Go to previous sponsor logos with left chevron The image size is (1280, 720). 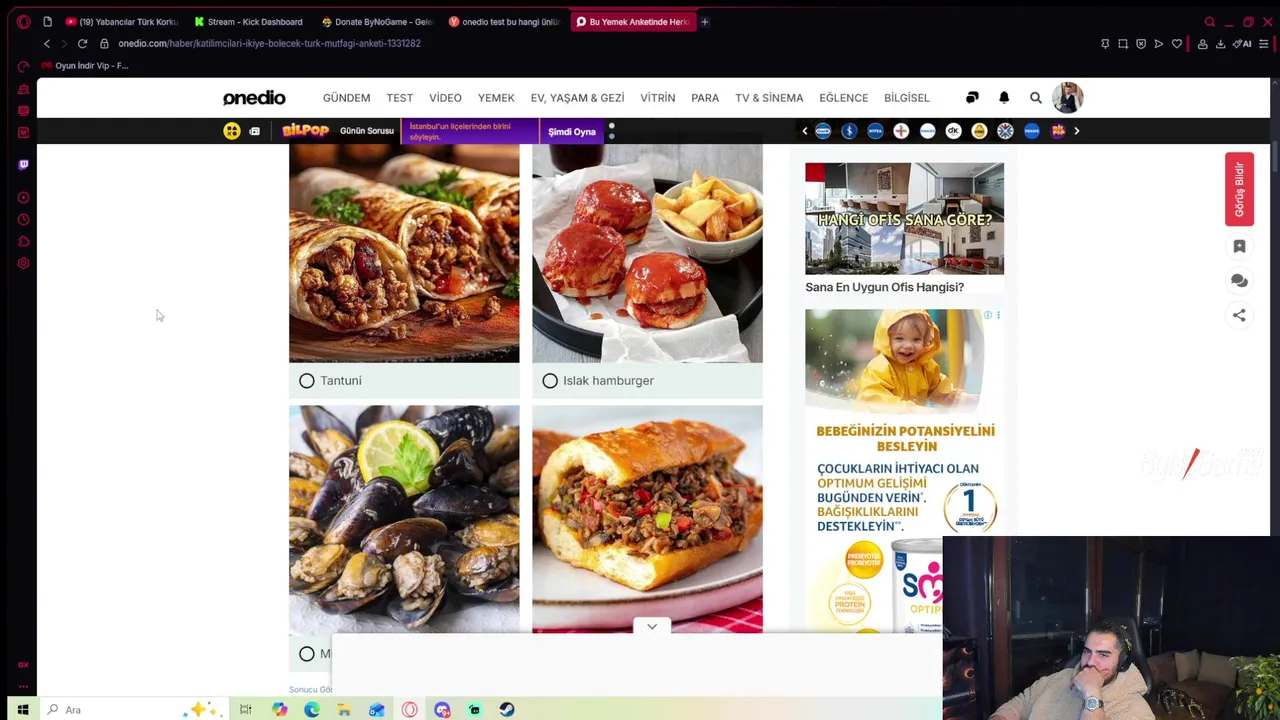point(804,131)
